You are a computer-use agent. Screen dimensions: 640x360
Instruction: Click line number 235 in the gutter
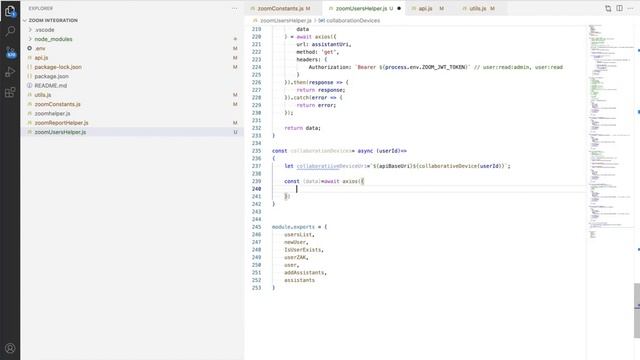(x=256, y=151)
